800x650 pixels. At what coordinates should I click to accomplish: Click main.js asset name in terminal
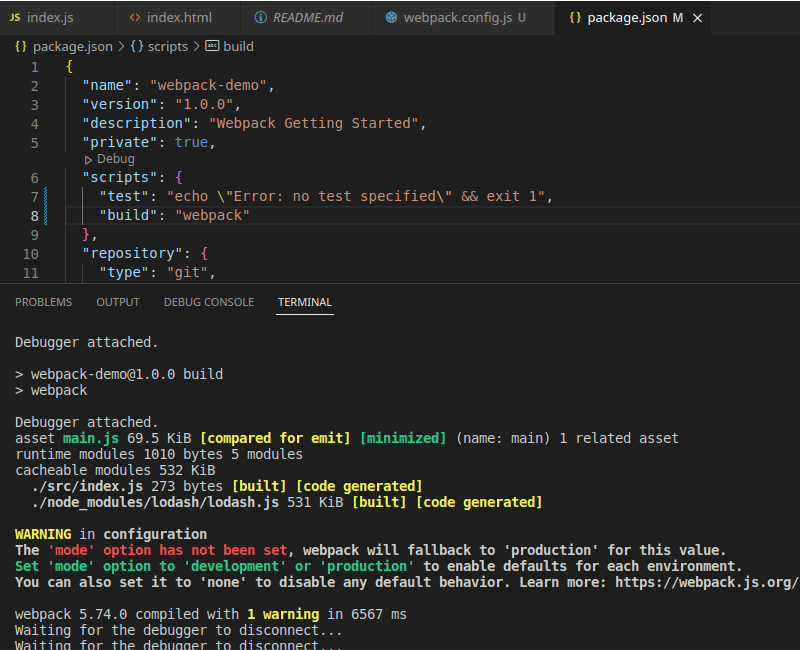point(91,438)
